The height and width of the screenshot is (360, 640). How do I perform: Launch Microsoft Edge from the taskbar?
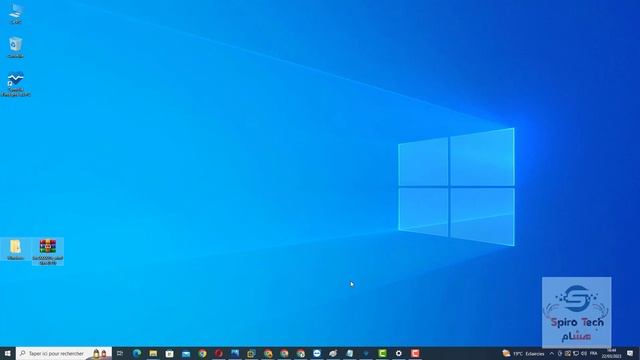click(137, 353)
